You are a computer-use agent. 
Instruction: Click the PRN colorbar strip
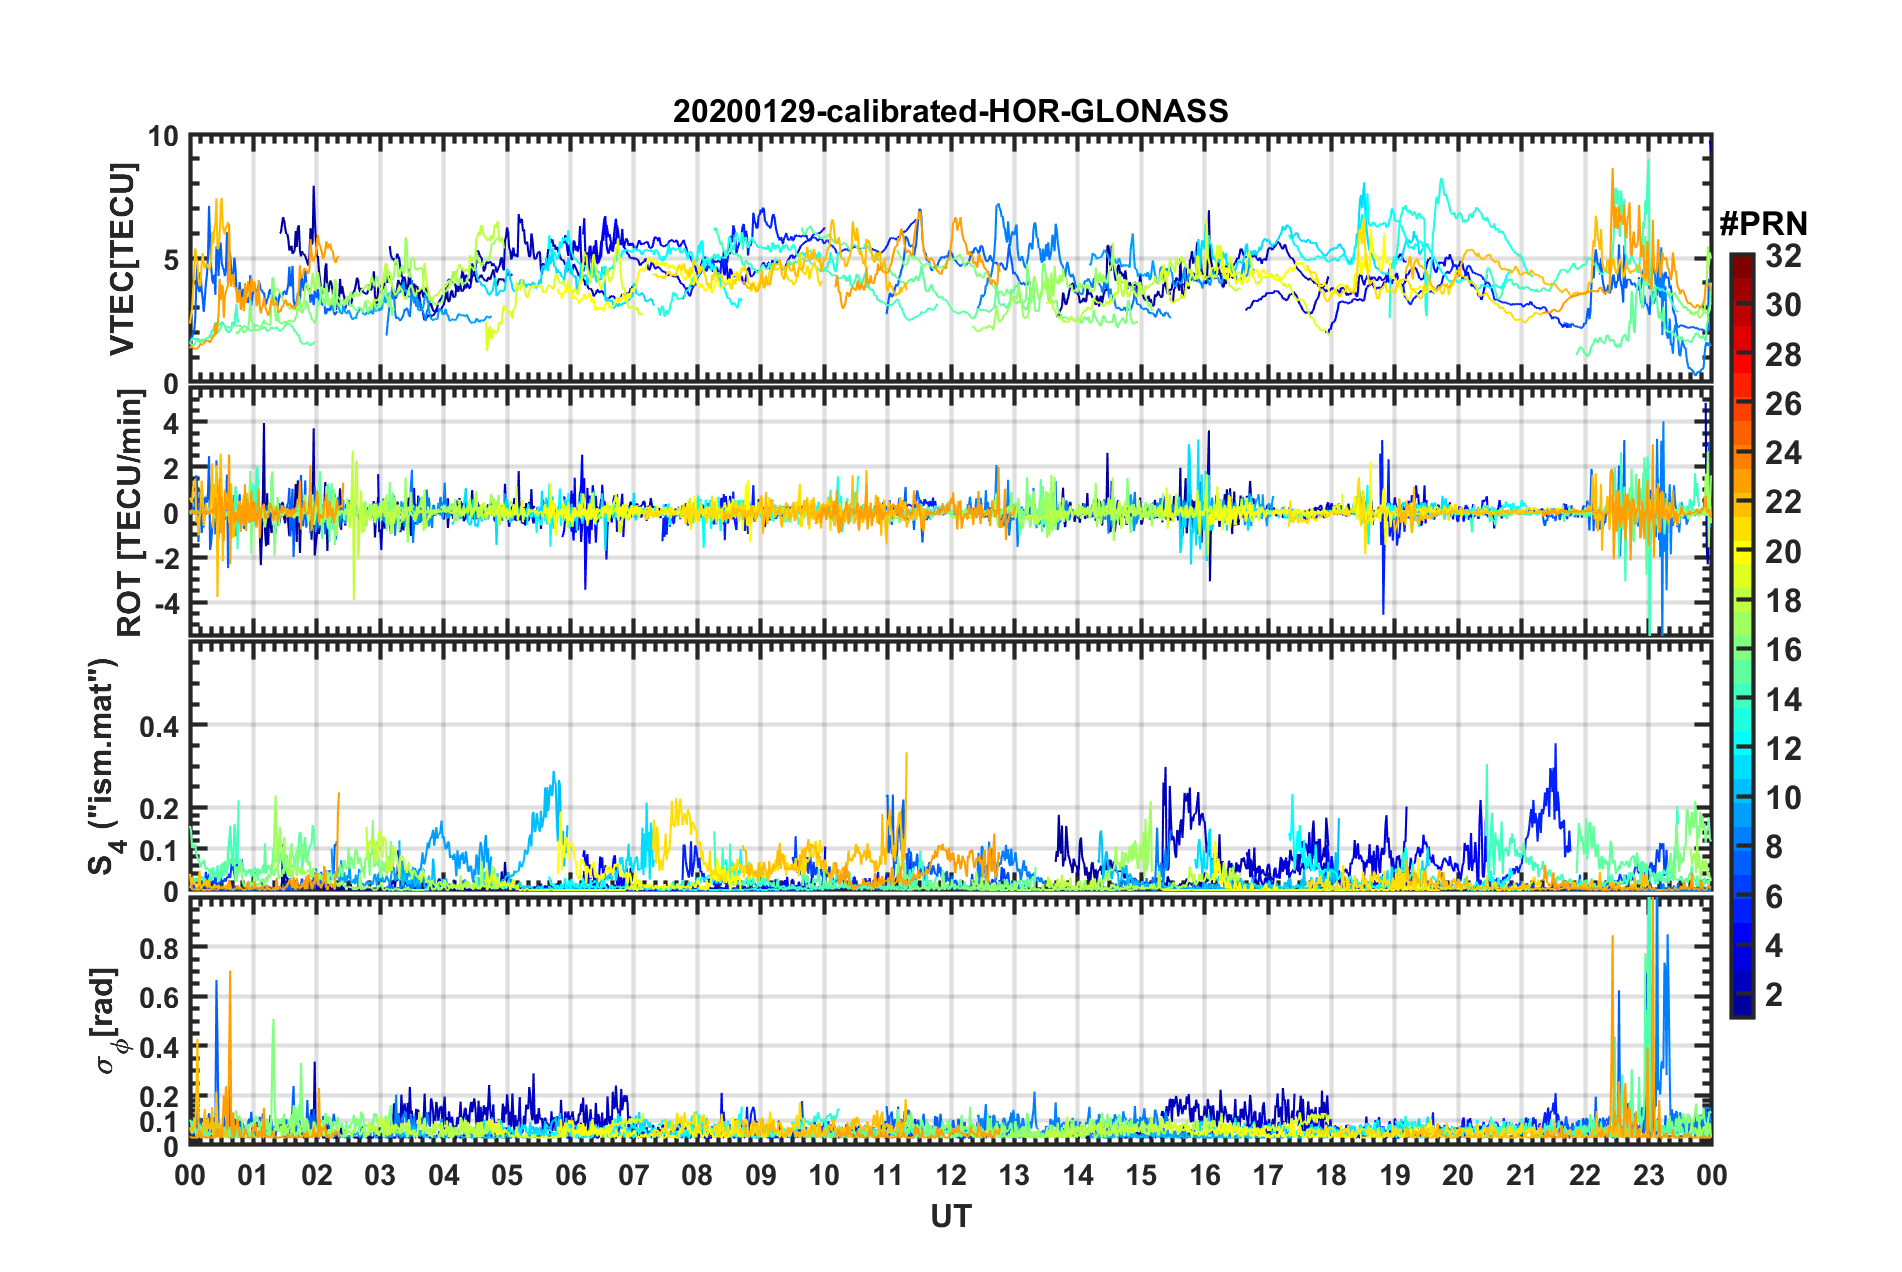[x=1741, y=636]
